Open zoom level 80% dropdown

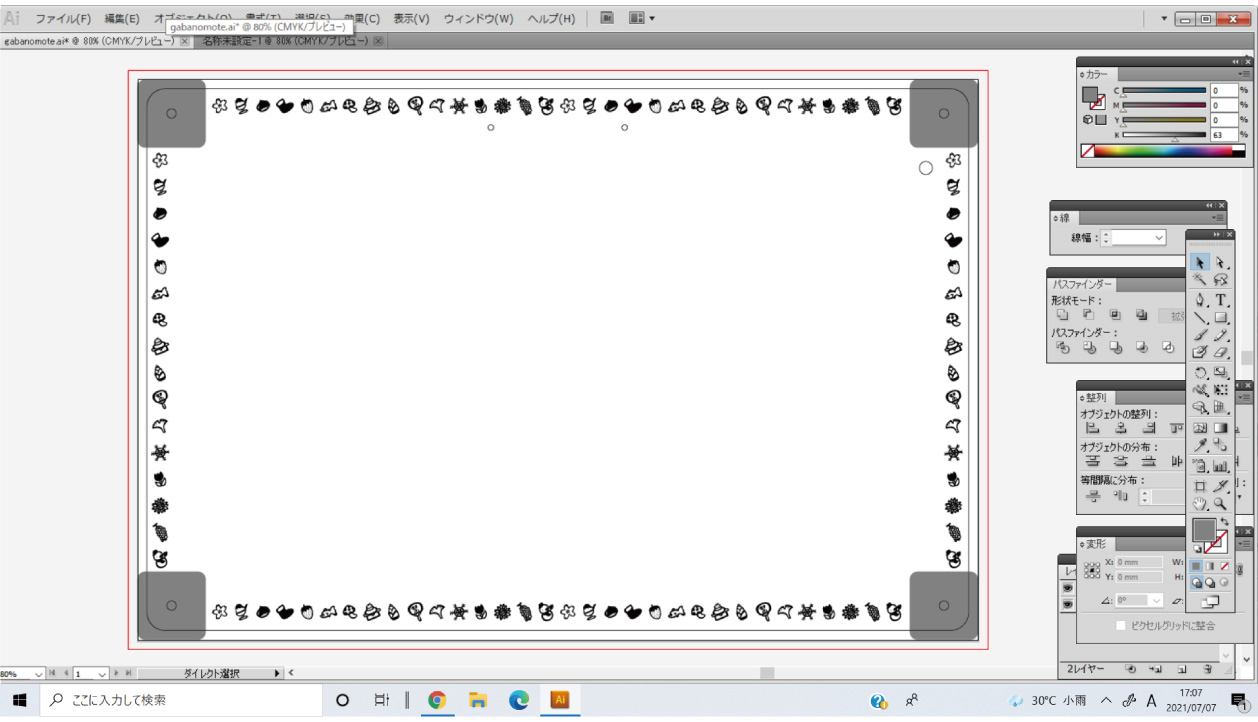(x=39, y=674)
